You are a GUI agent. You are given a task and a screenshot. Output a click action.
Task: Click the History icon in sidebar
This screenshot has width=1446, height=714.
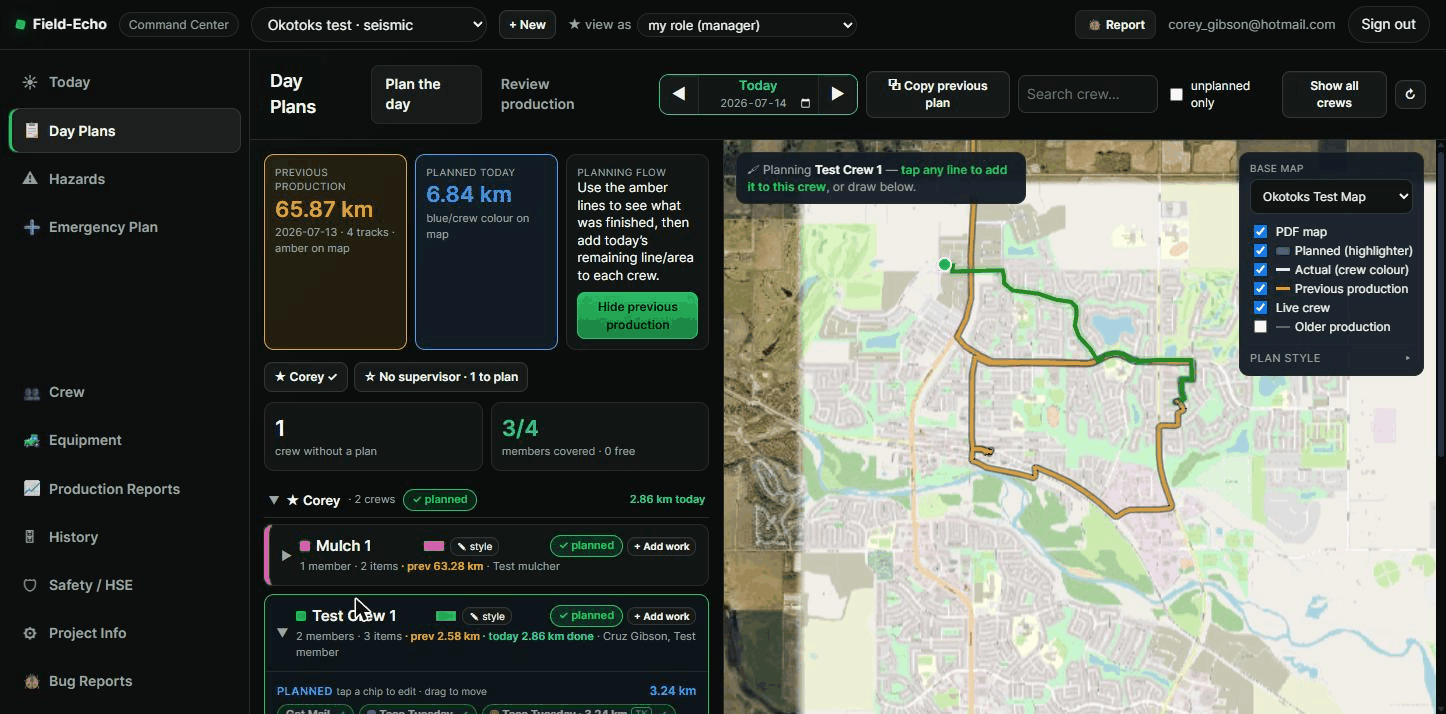(30, 537)
